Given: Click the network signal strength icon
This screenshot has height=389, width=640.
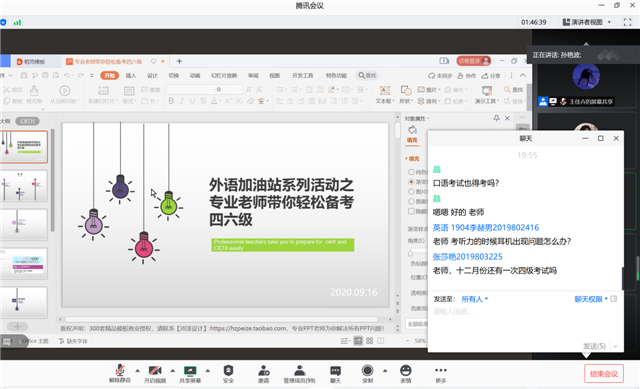Looking at the screenshot, I should (x=17, y=22).
